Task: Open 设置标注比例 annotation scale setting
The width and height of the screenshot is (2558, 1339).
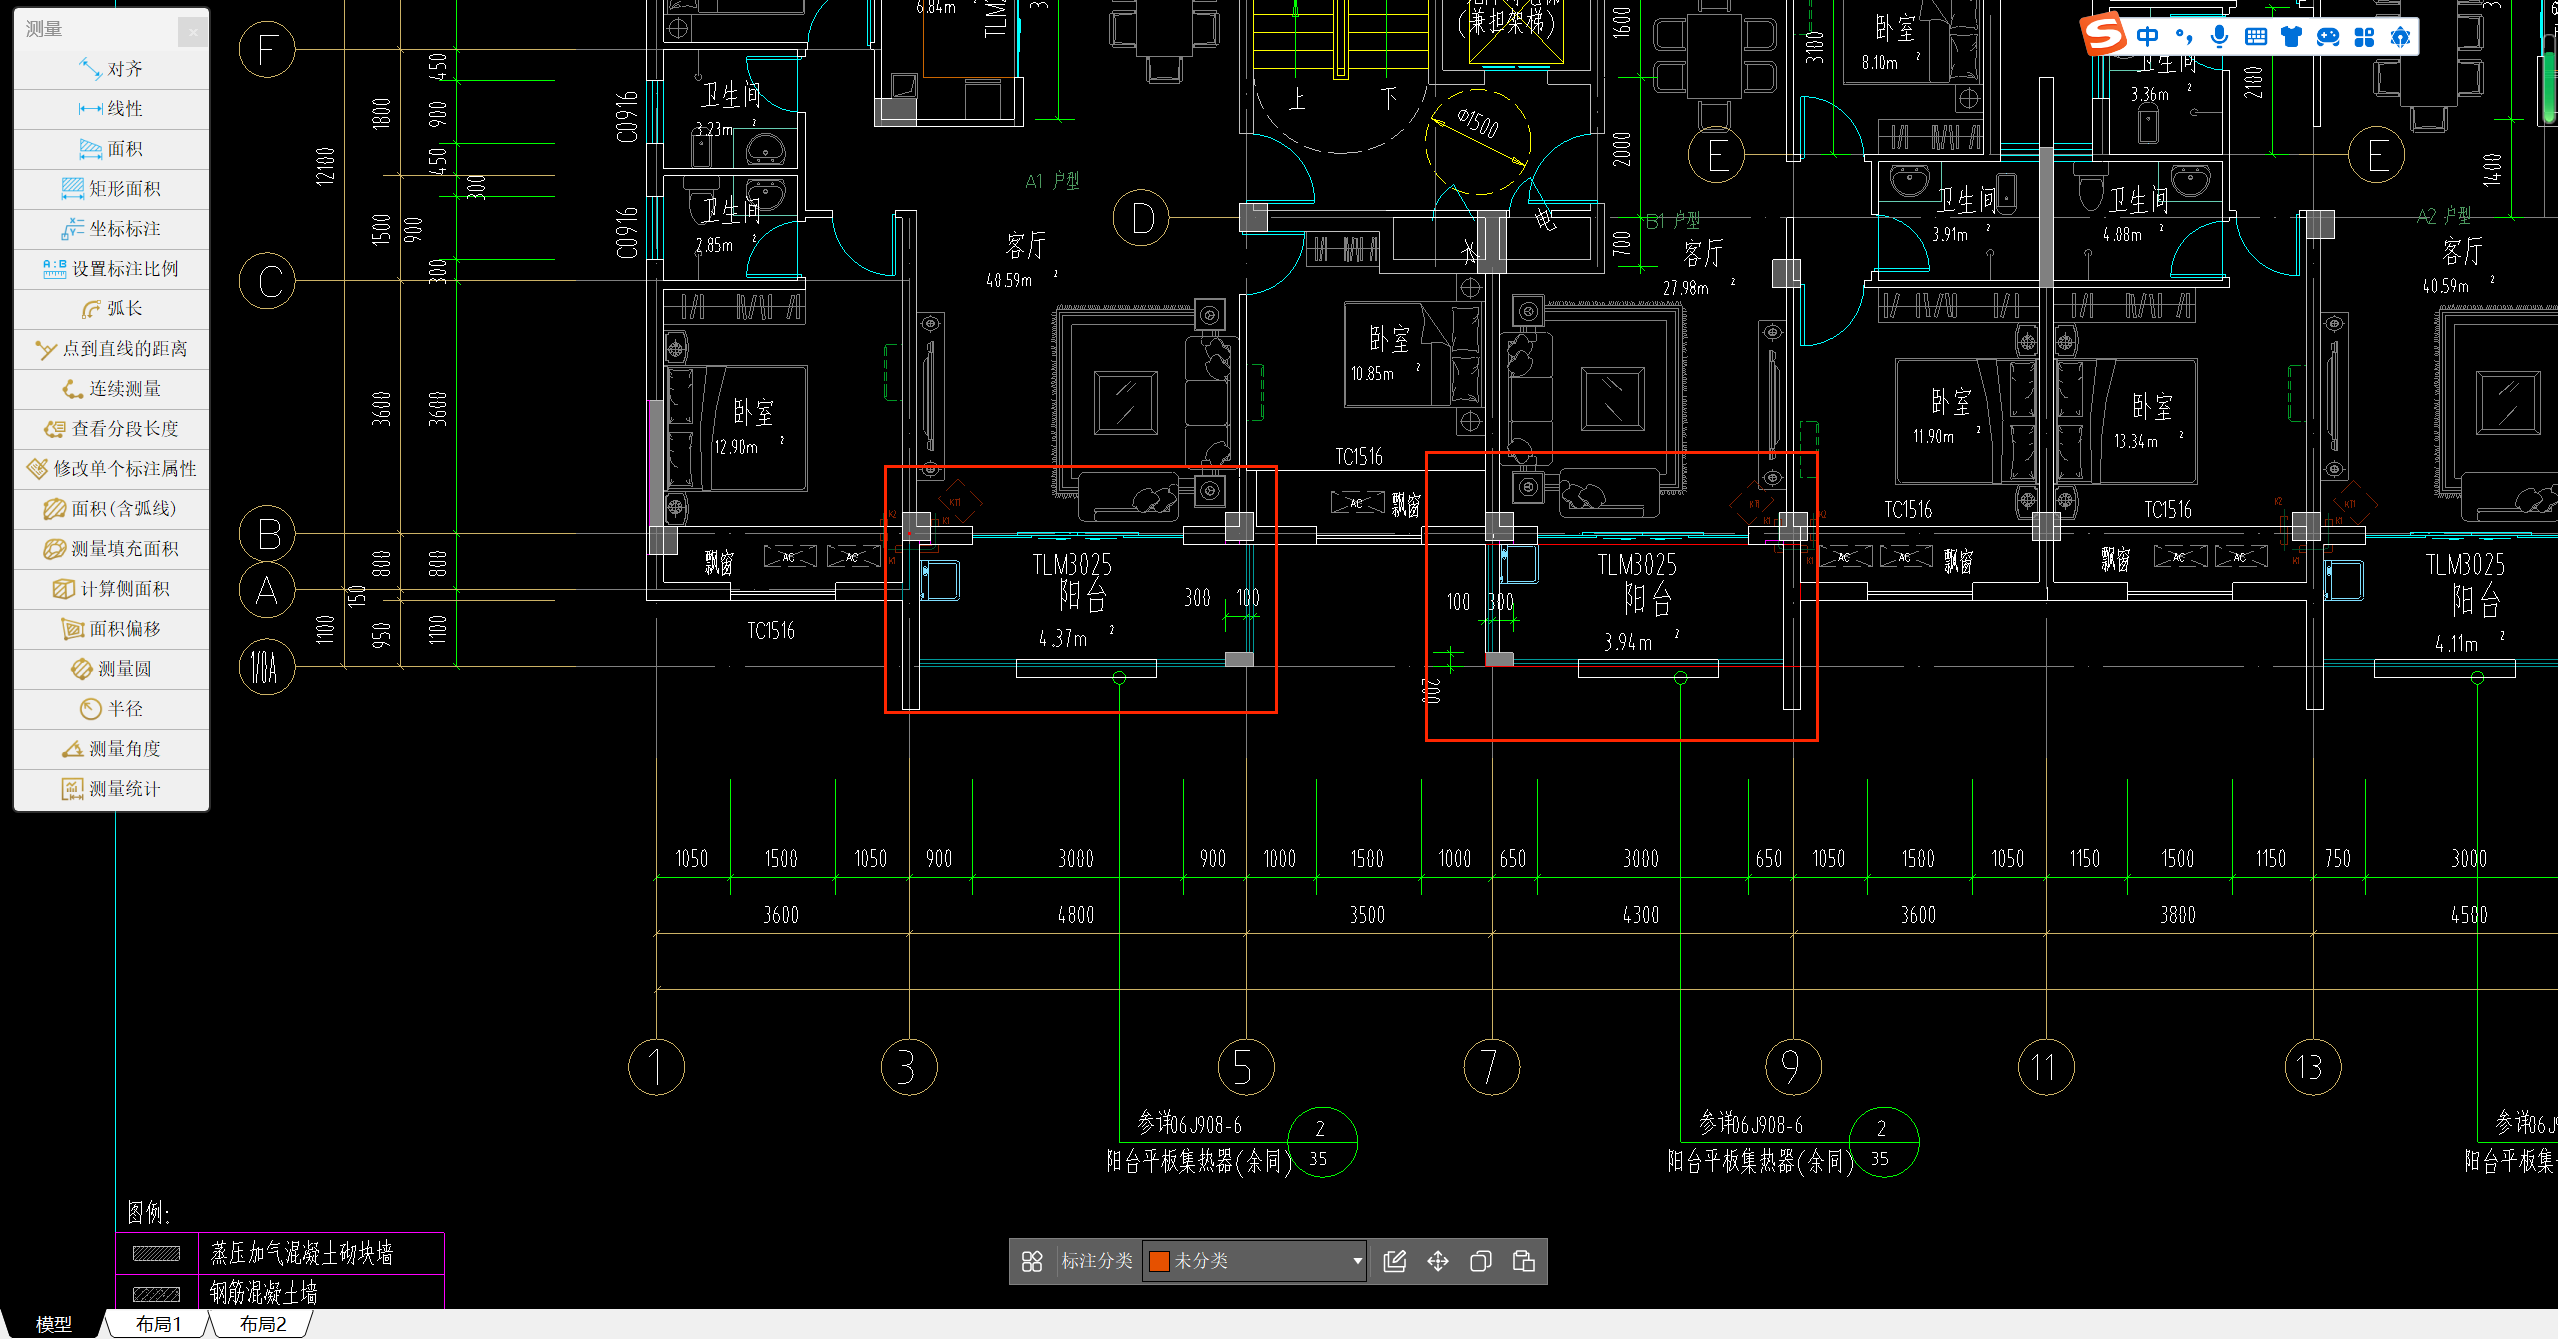Action: [111, 269]
